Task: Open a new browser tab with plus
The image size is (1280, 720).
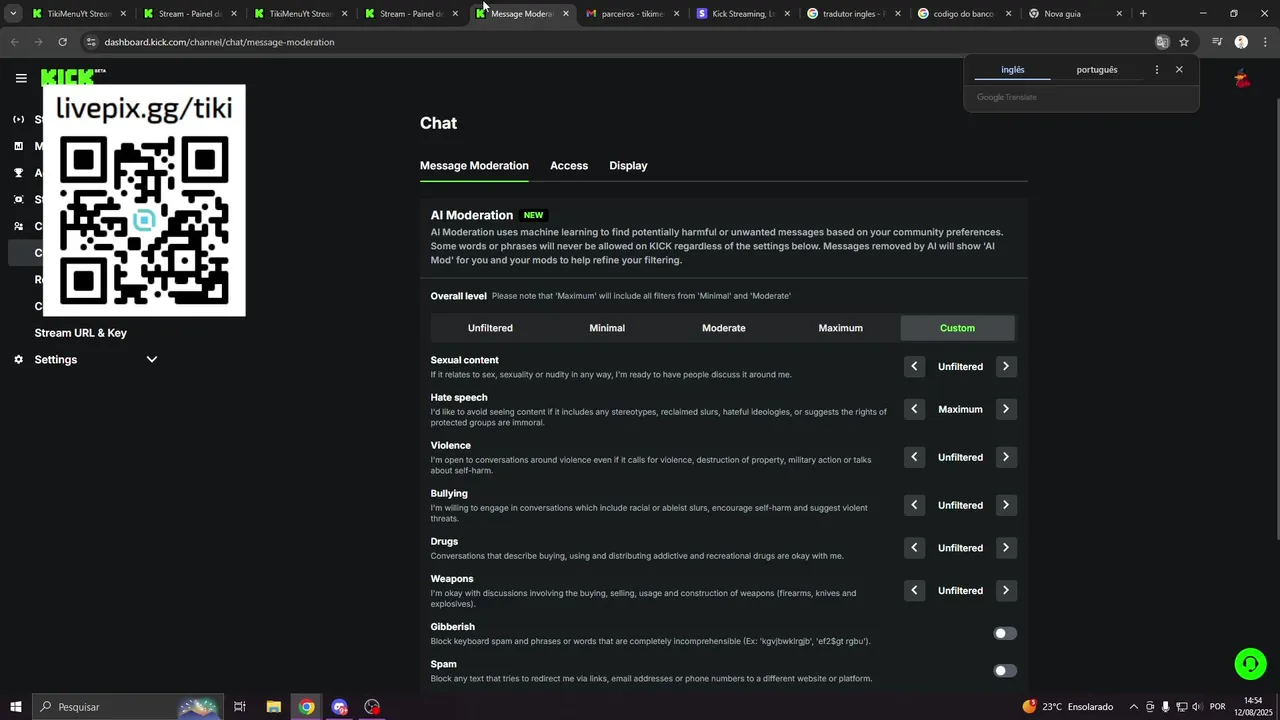Action: pos(1143,14)
